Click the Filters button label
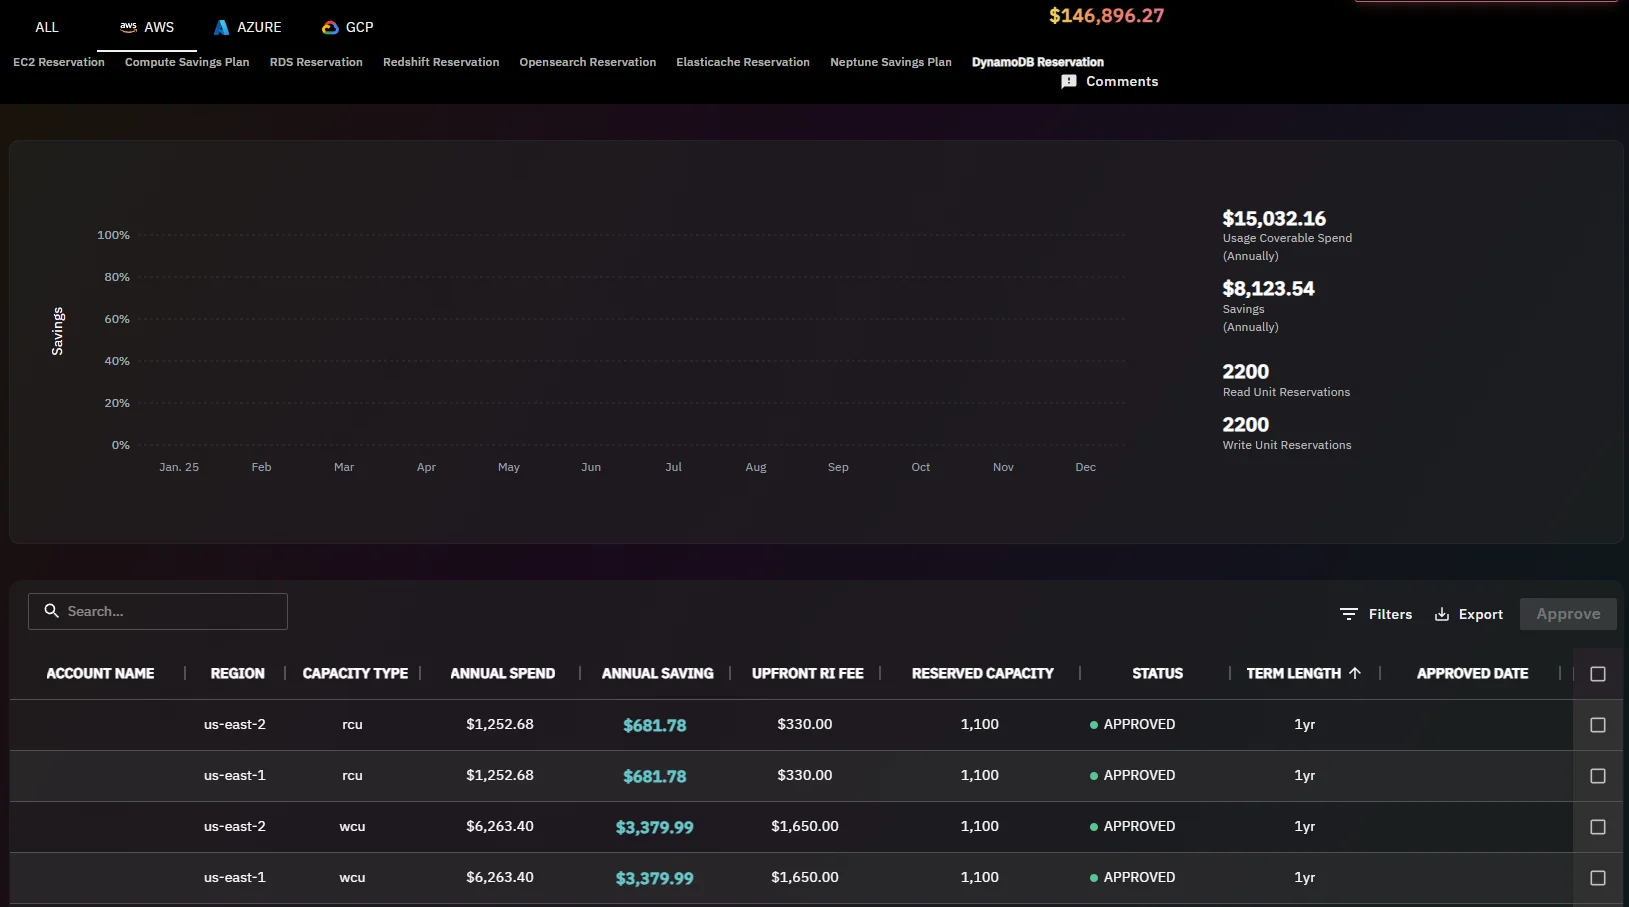Screen dimensions: 1629x907 [x=1390, y=614]
